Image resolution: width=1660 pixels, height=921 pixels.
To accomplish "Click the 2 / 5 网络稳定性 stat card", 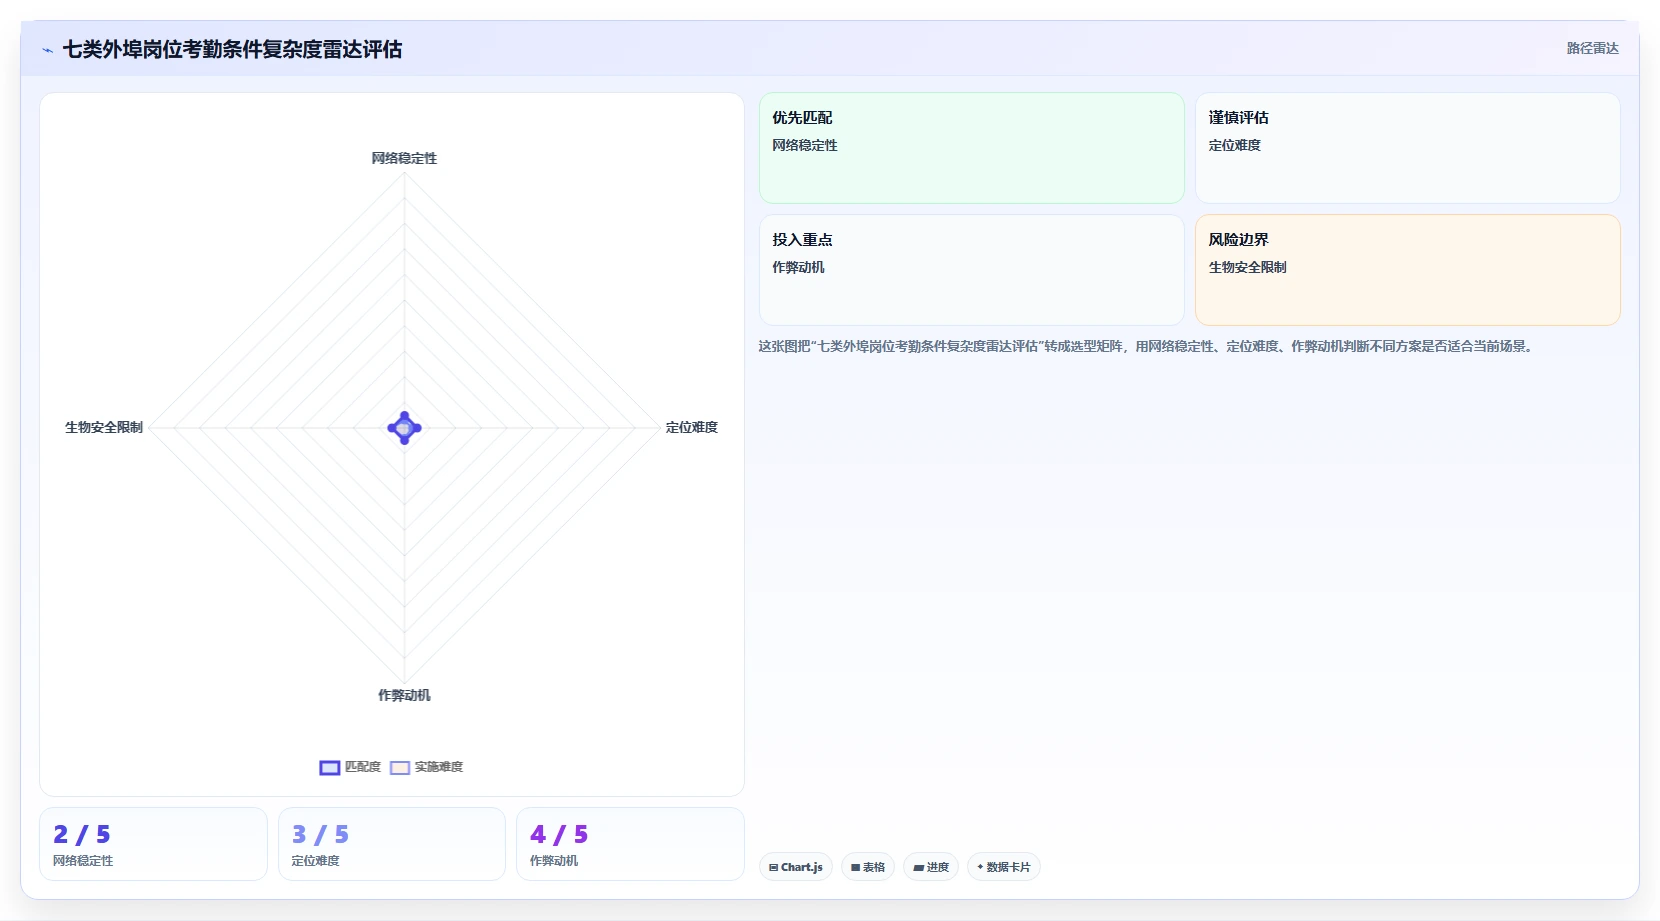I will coord(153,844).
